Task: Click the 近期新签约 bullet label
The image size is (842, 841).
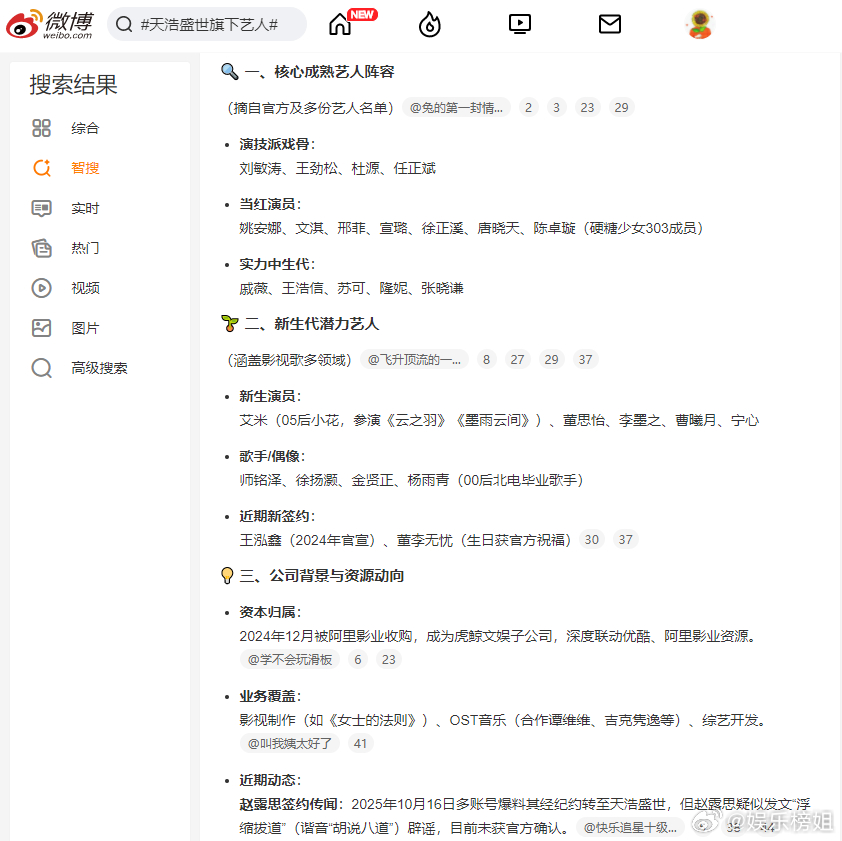Action: [277, 516]
